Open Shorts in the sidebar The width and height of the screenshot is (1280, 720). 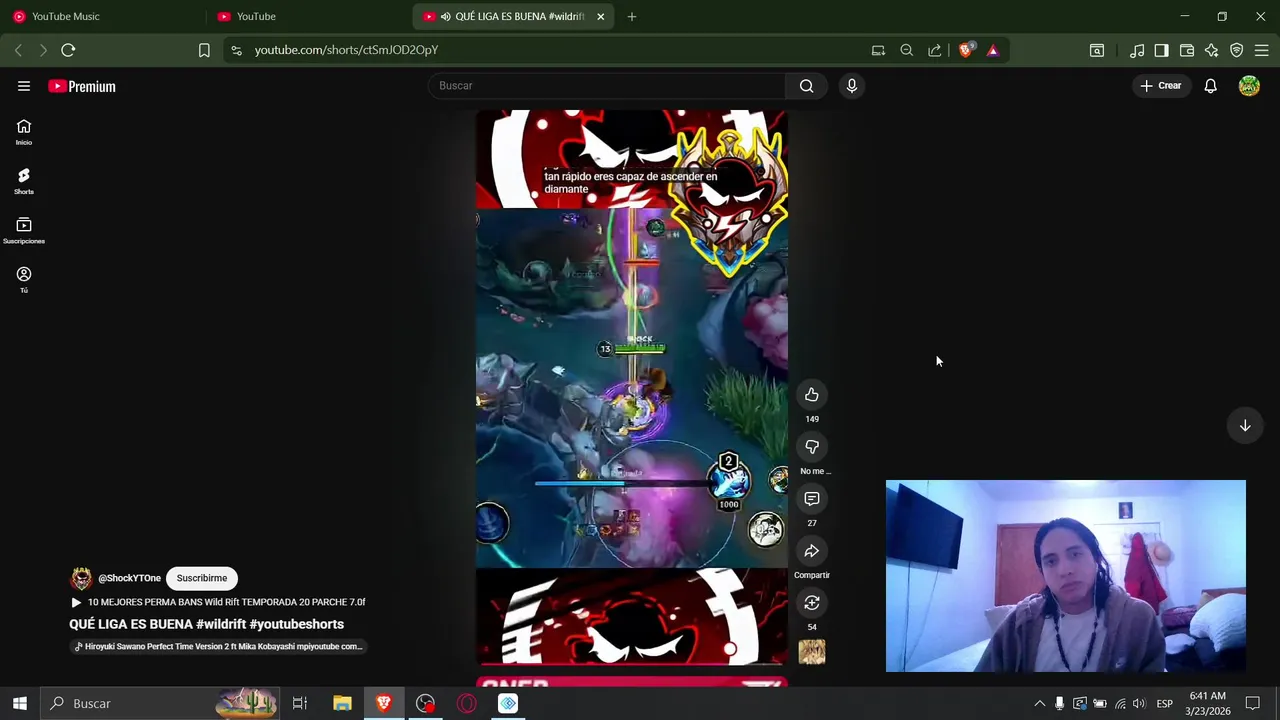coord(24,181)
